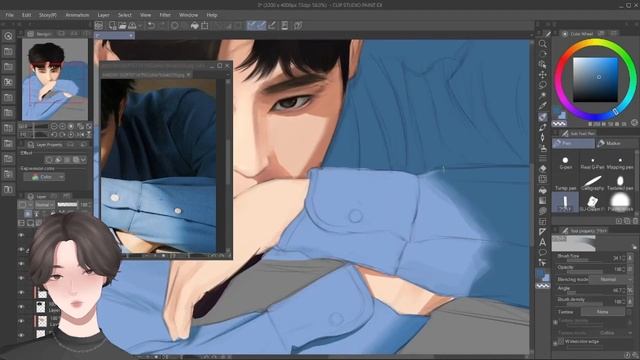The height and width of the screenshot is (360, 640).
Task: Click the Layer opacity input field
Action: pyautogui.click(x=84, y=204)
